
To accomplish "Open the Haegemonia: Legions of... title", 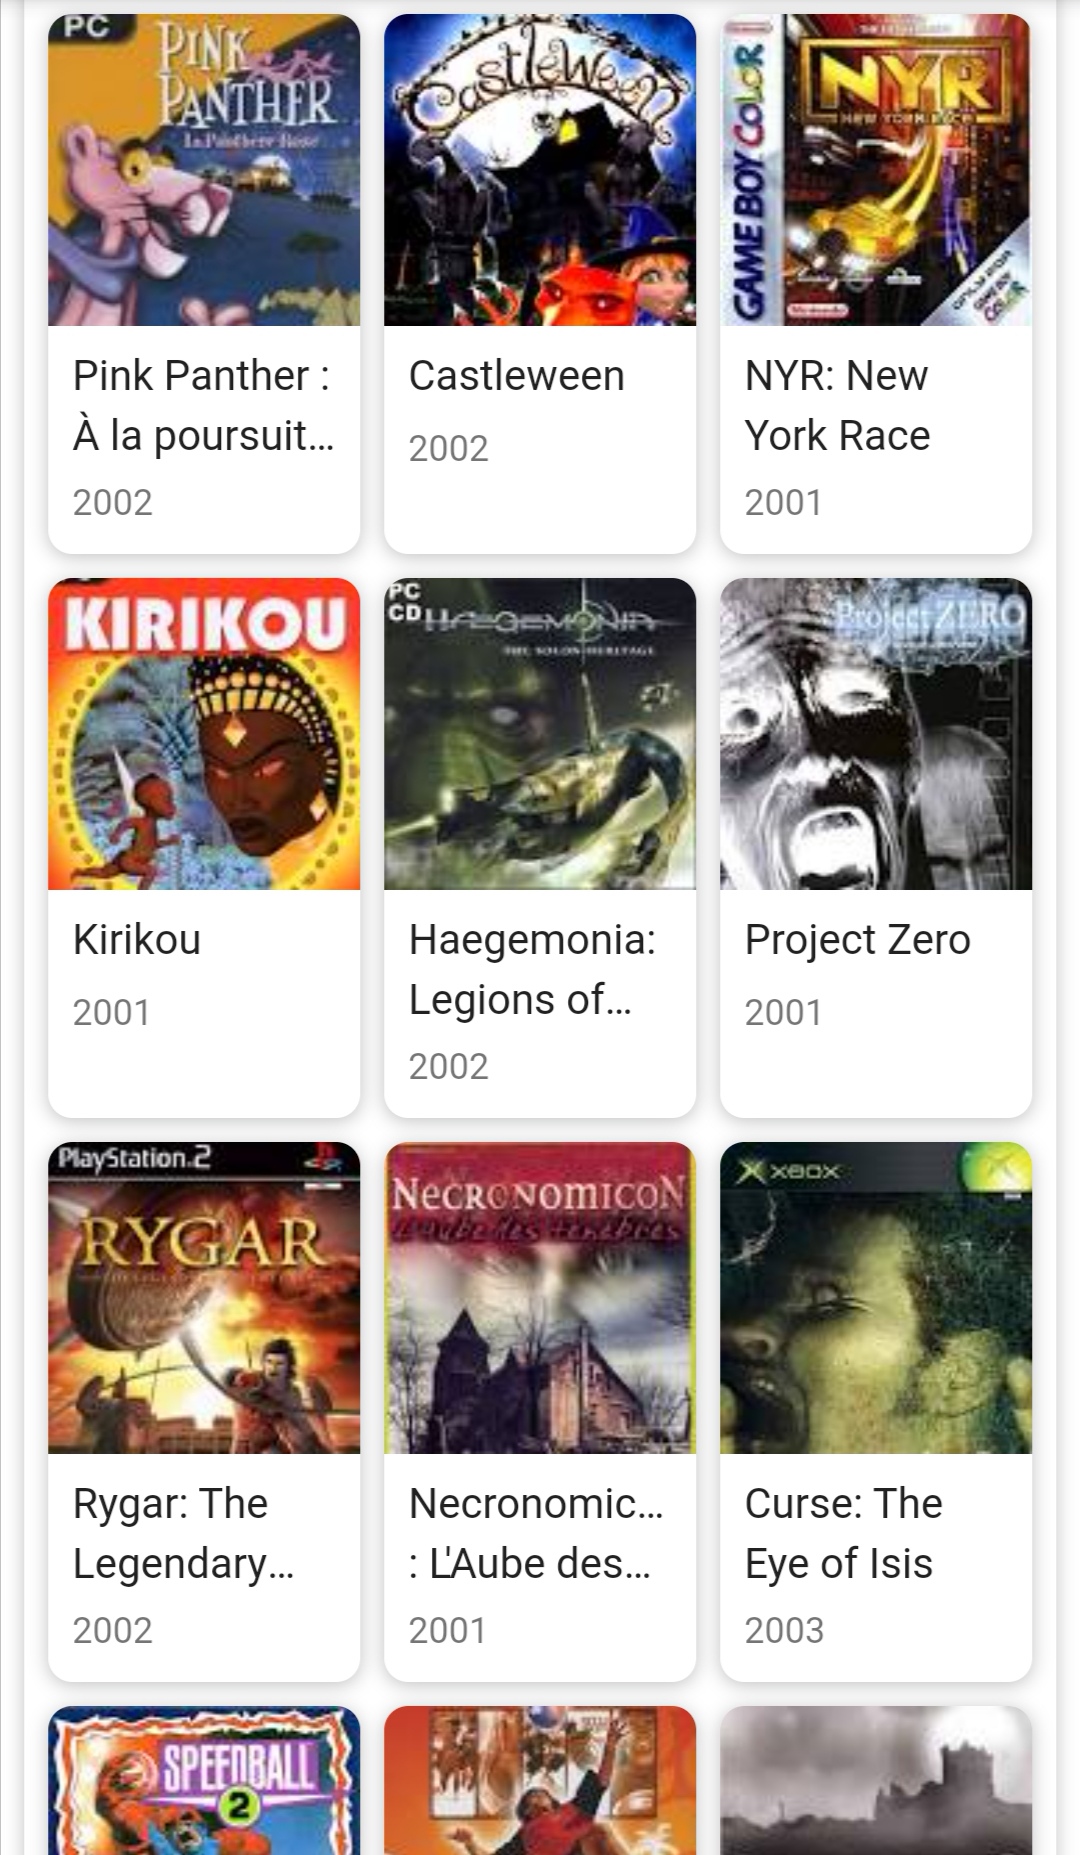I will [532, 969].
